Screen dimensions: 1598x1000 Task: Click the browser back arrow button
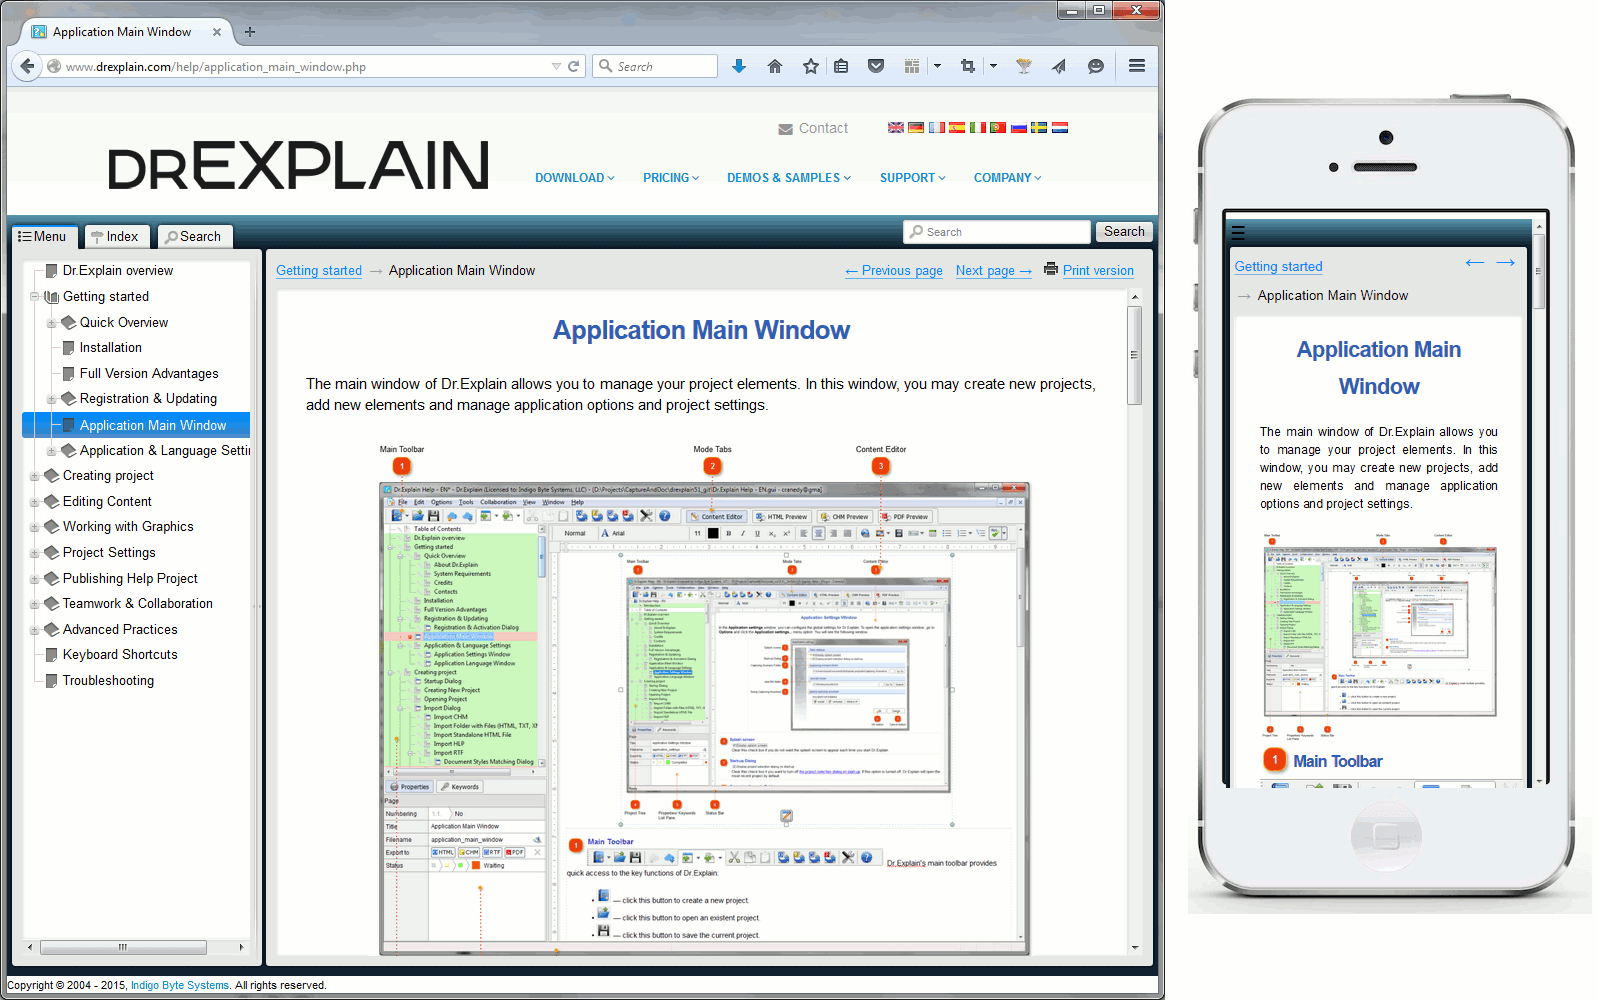click(x=26, y=66)
